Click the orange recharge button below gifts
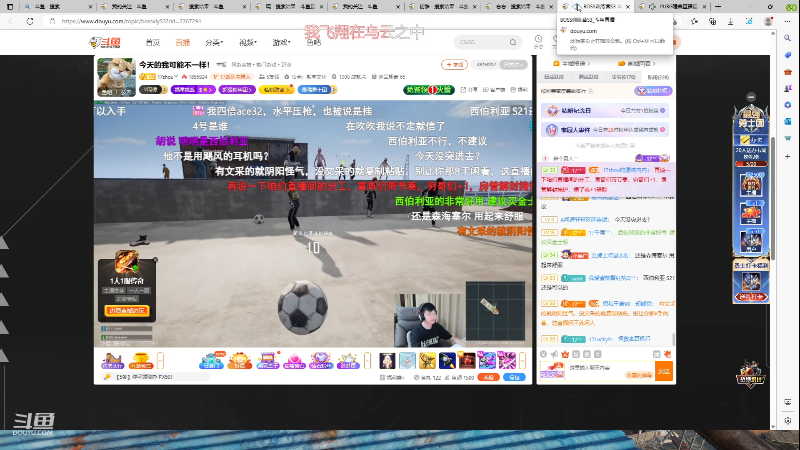The height and width of the screenshot is (450, 800). [x=488, y=378]
